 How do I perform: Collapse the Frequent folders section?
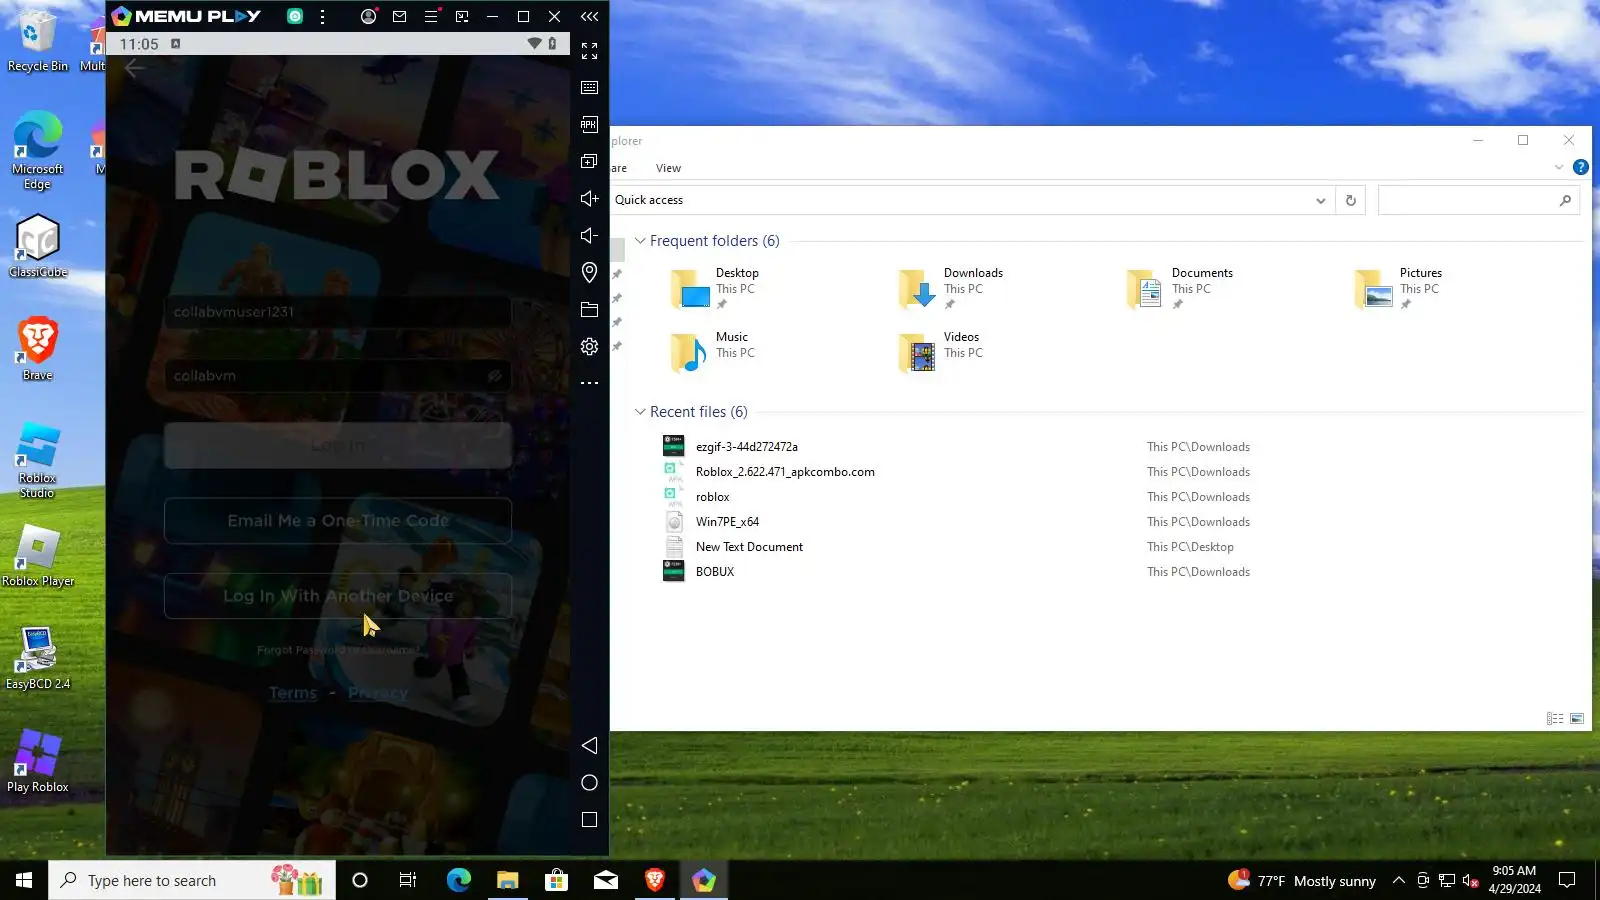coord(640,241)
